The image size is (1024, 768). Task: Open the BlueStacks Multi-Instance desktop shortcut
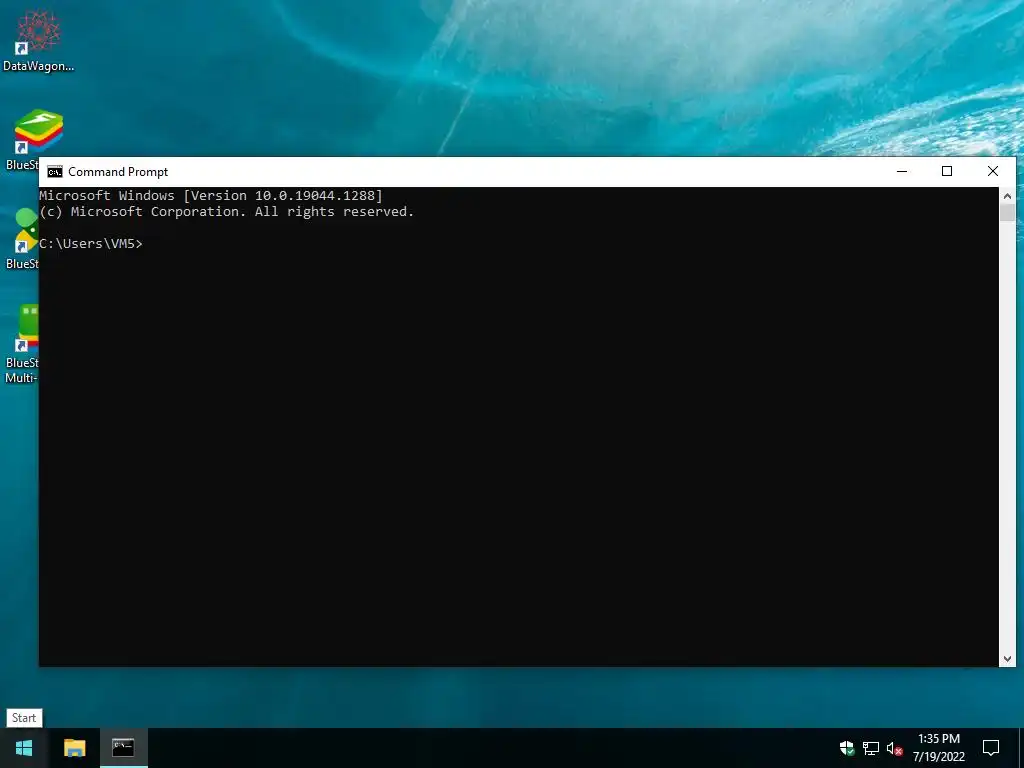coord(22,344)
